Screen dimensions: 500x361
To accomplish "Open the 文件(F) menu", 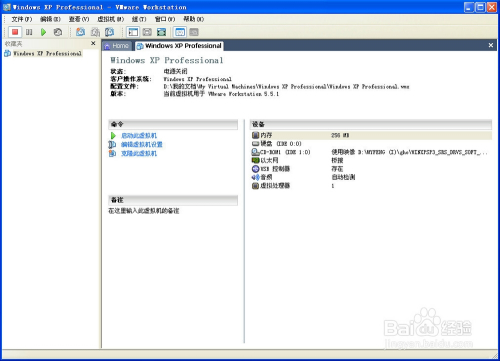I will (x=22, y=19).
